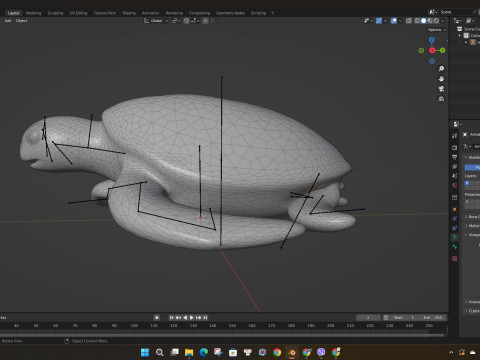Jump to first frame in timeline
Screen dimensions: 480x360
click(171, 317)
